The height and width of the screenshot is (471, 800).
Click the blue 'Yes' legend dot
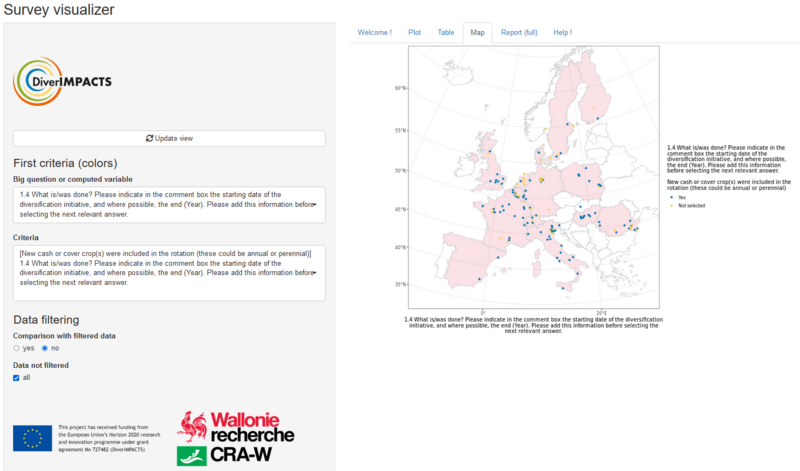[x=671, y=197]
